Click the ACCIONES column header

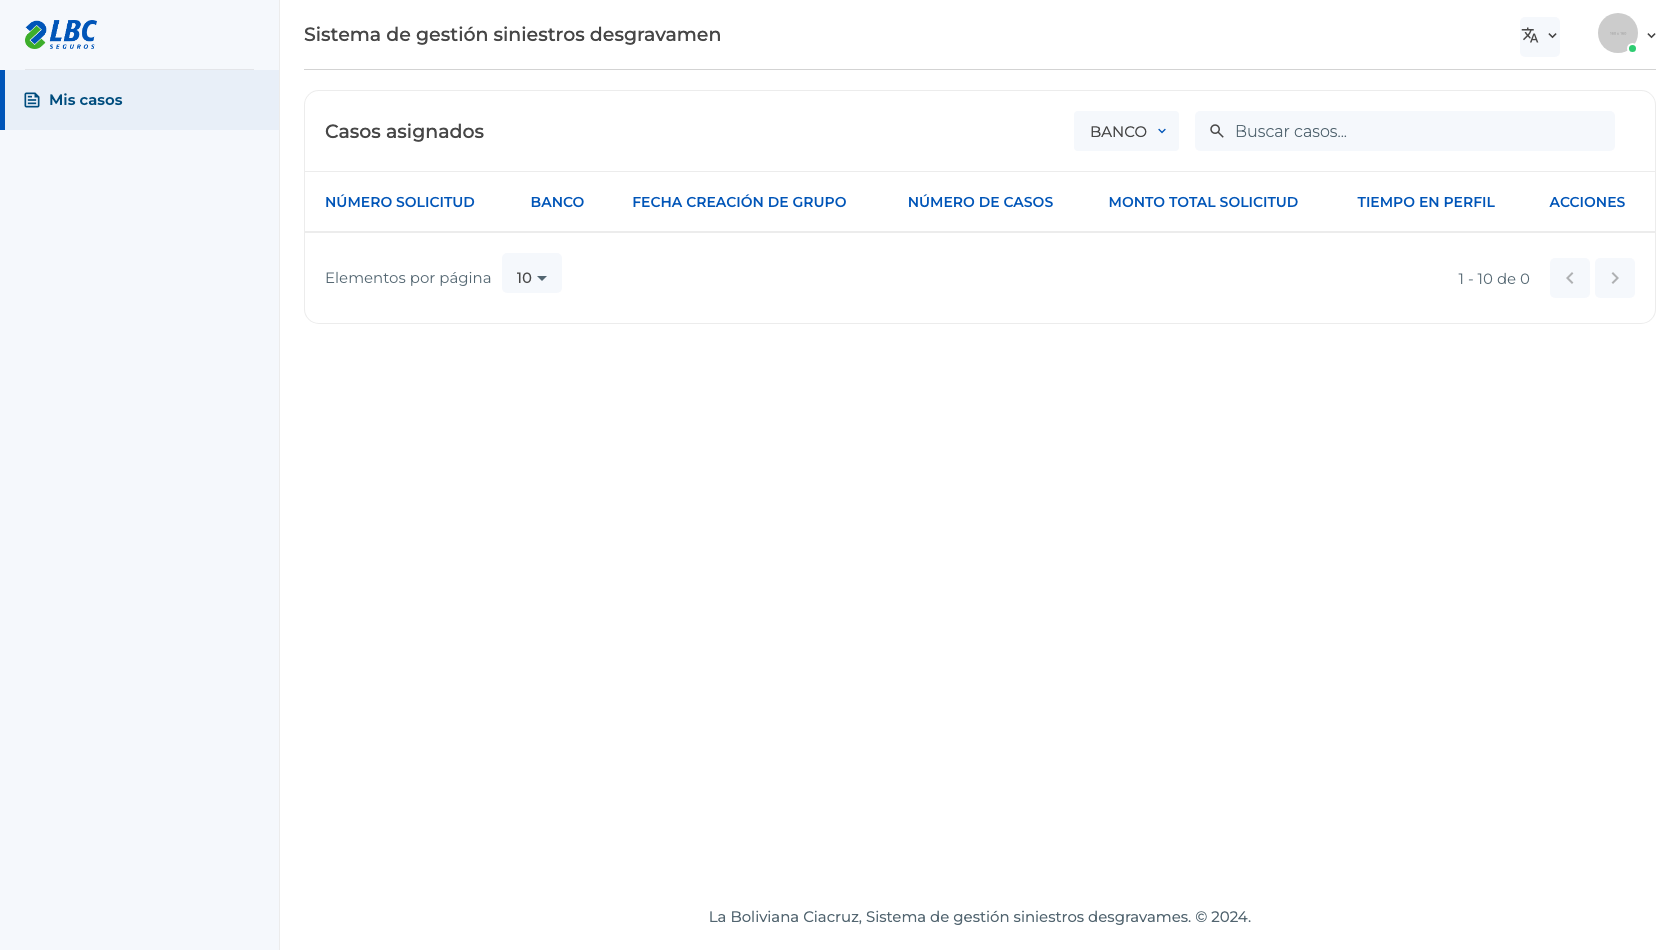point(1587,202)
